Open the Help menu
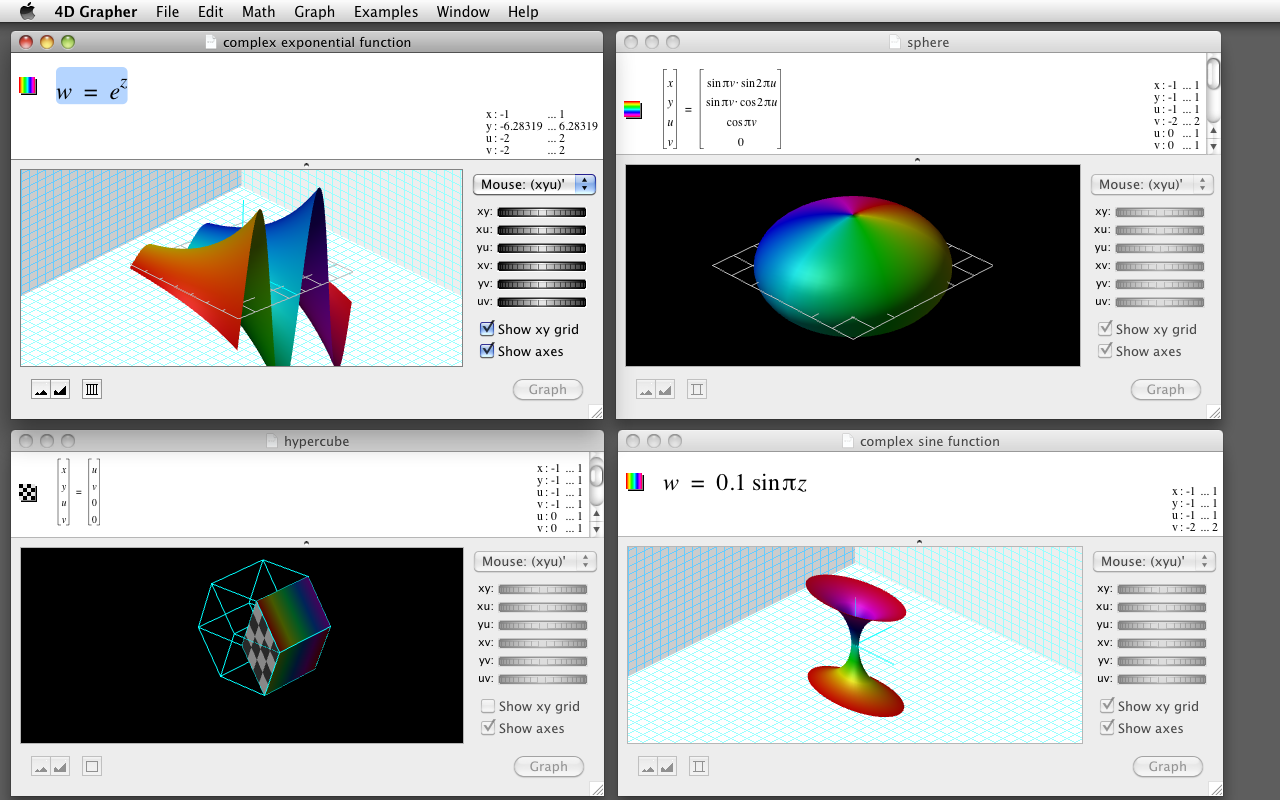This screenshot has width=1280, height=800. 523,12
